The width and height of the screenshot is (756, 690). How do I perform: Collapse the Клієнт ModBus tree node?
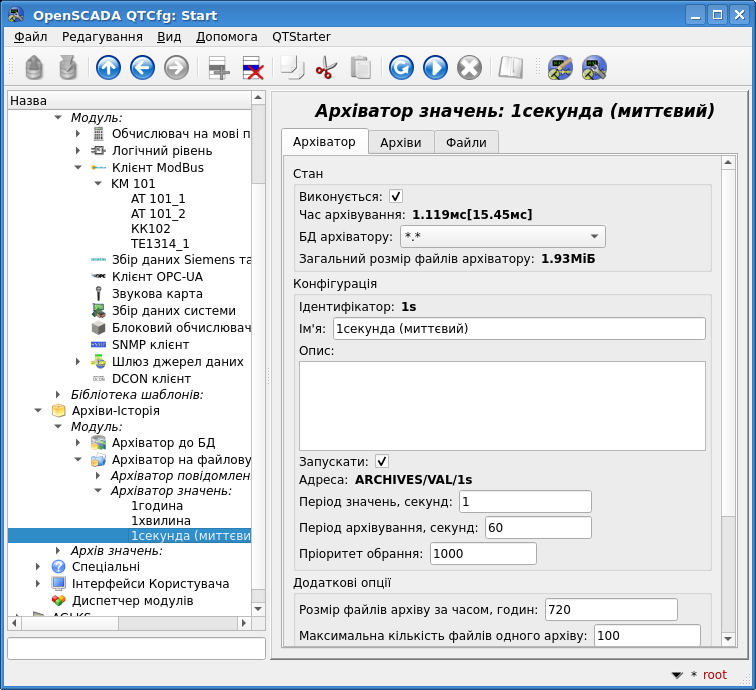tap(78, 167)
